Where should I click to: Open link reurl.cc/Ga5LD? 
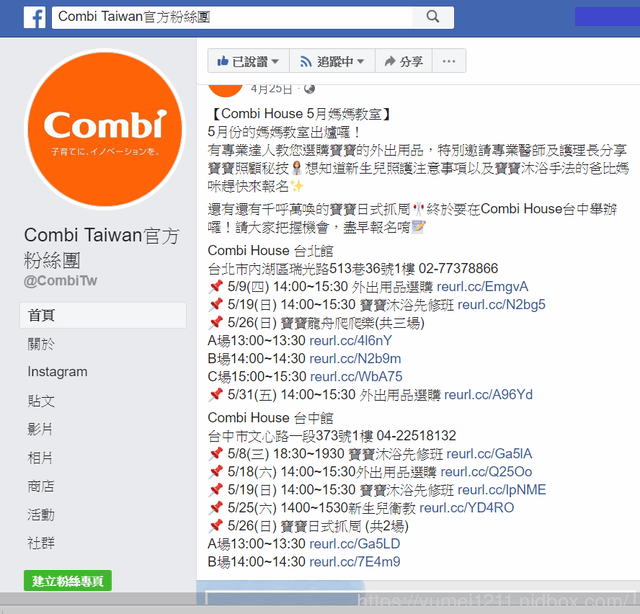coord(355,544)
